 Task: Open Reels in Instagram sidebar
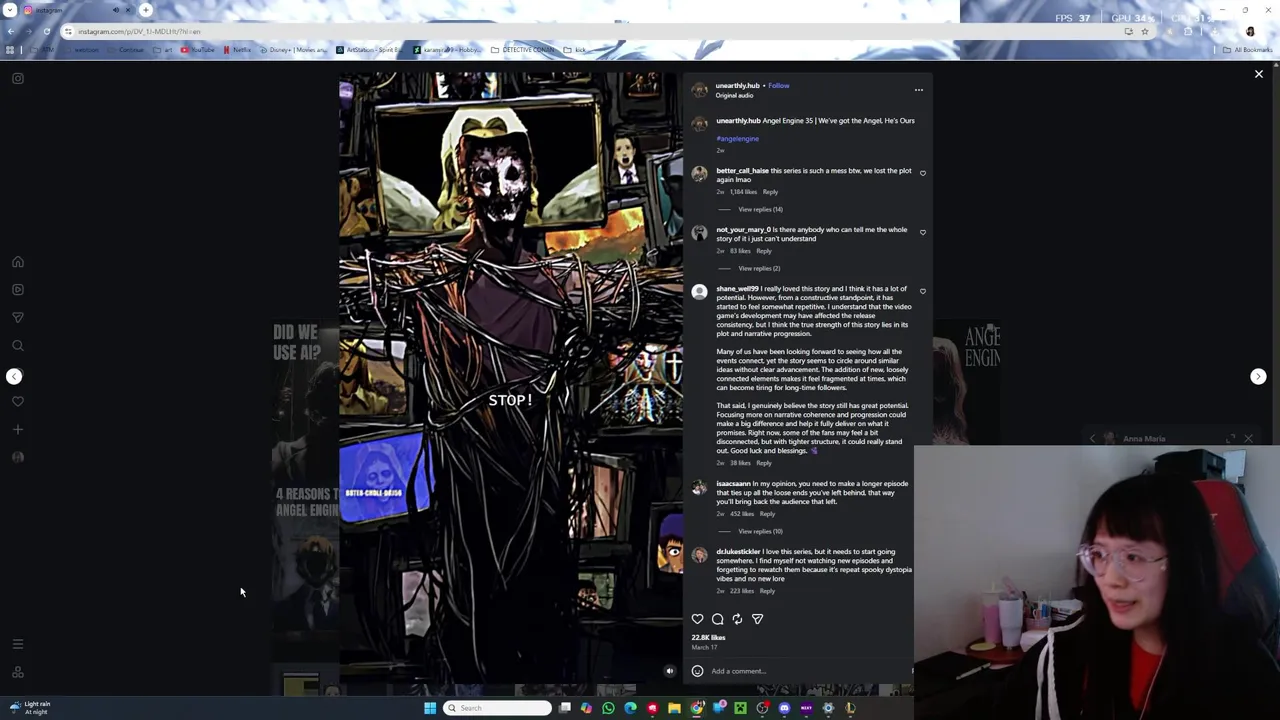(x=17, y=290)
